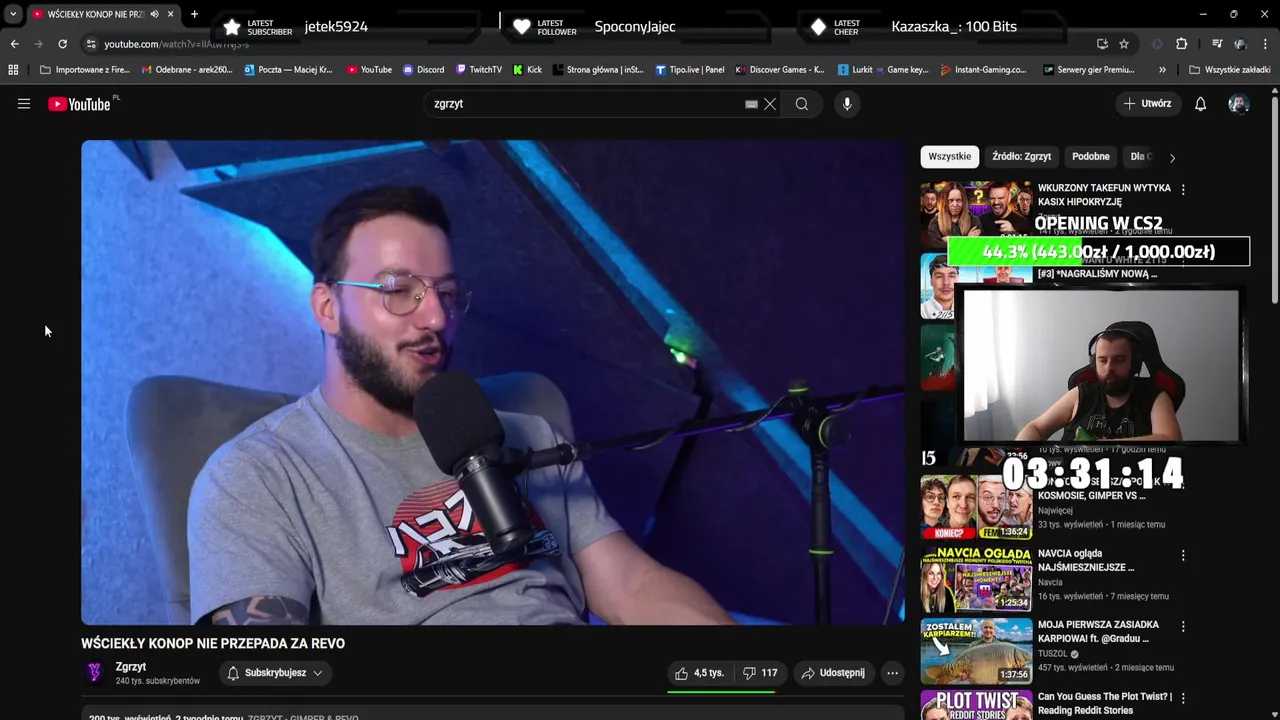This screenshot has height=720, width=1280.
Task: Click the Utwórz create button
Action: point(1148,104)
